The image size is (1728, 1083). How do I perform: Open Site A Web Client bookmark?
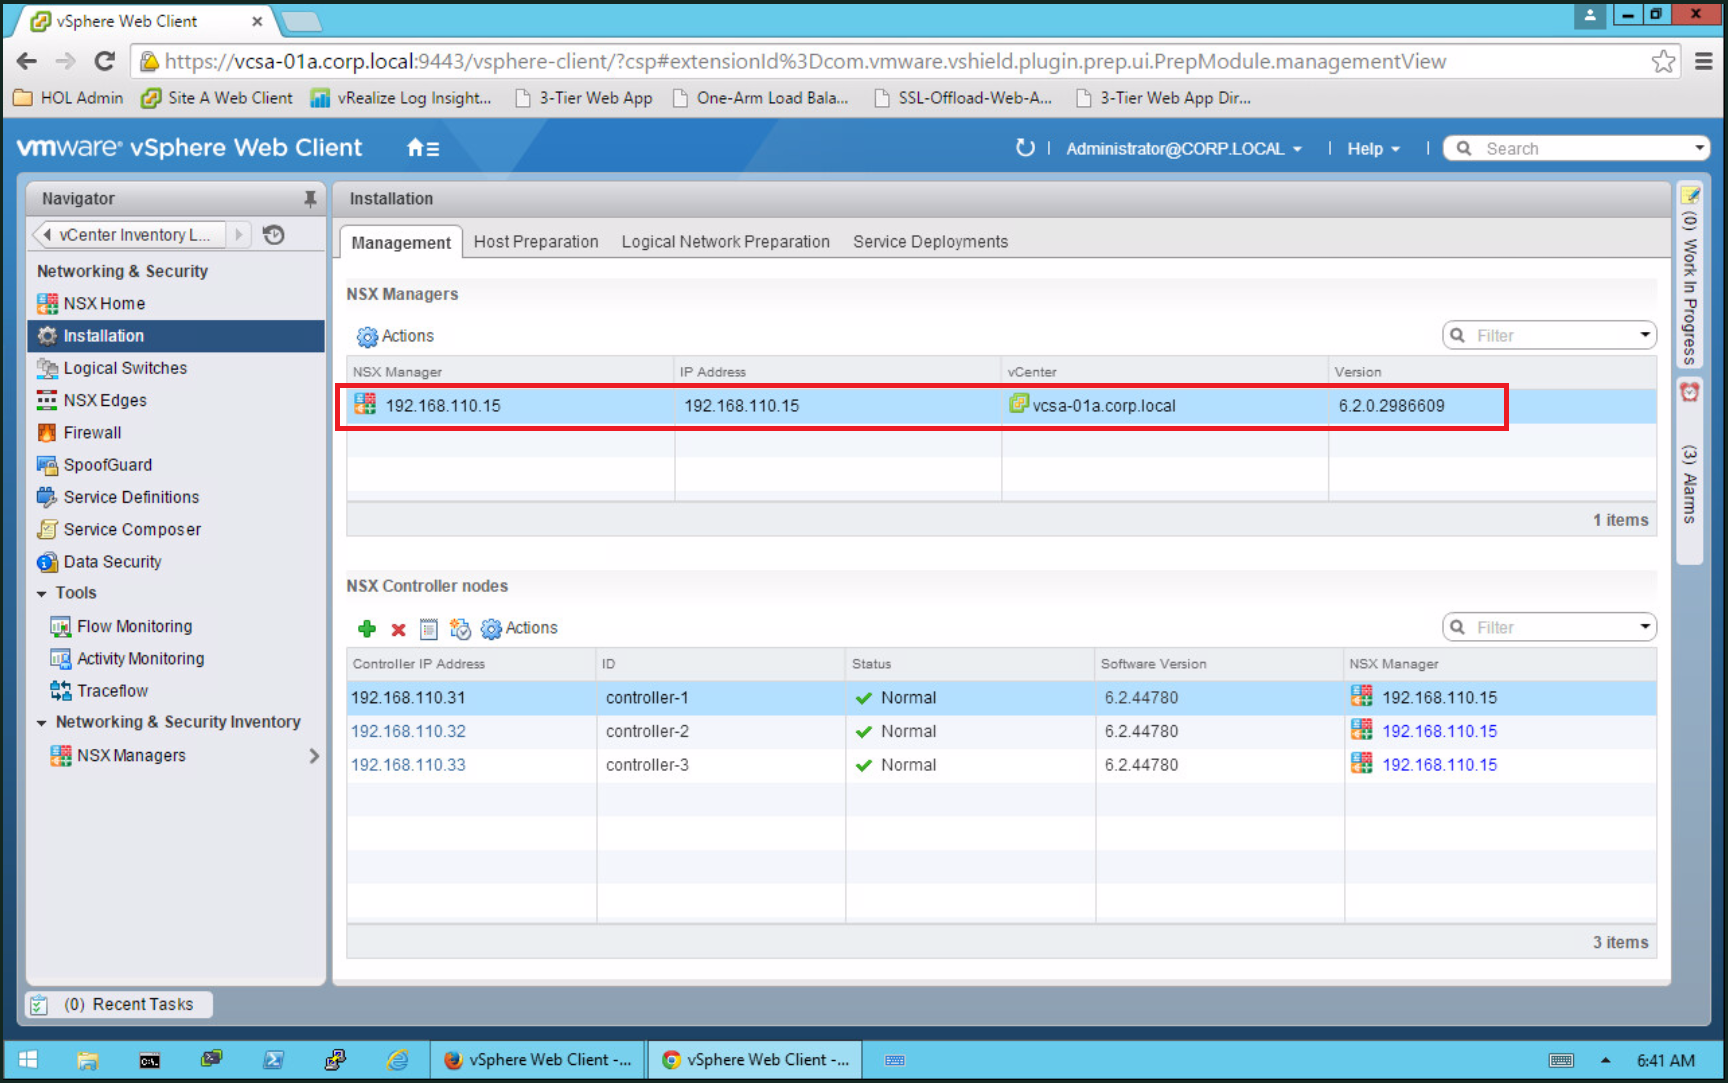pyautogui.click(x=217, y=98)
